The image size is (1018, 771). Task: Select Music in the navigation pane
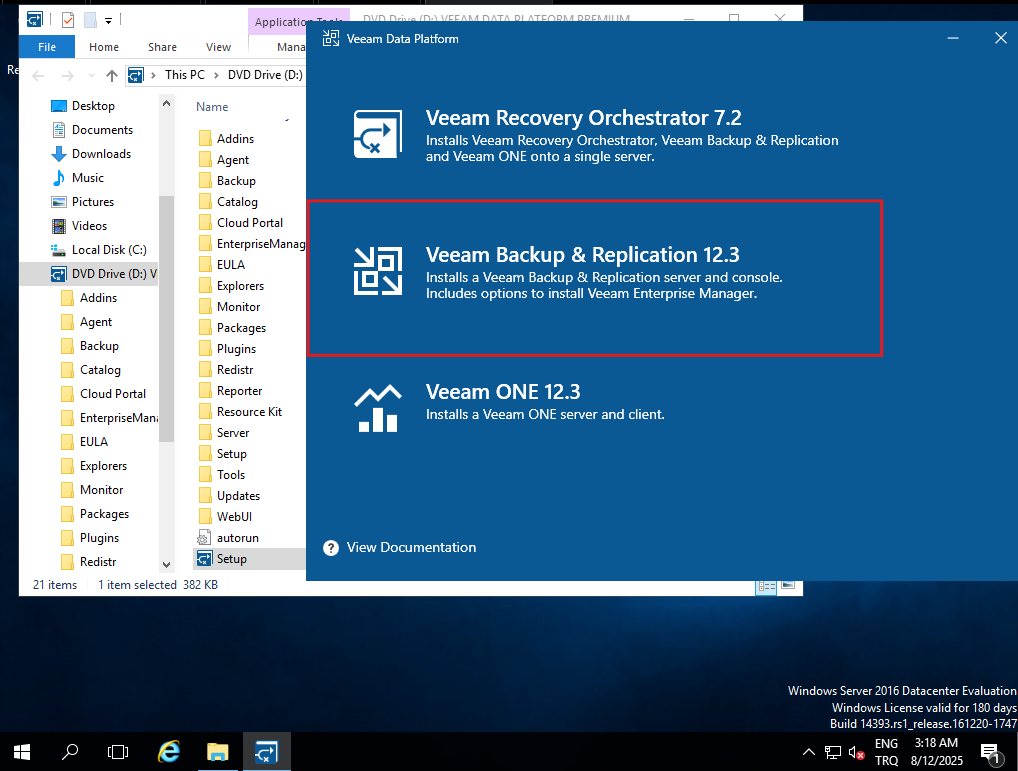pos(88,178)
